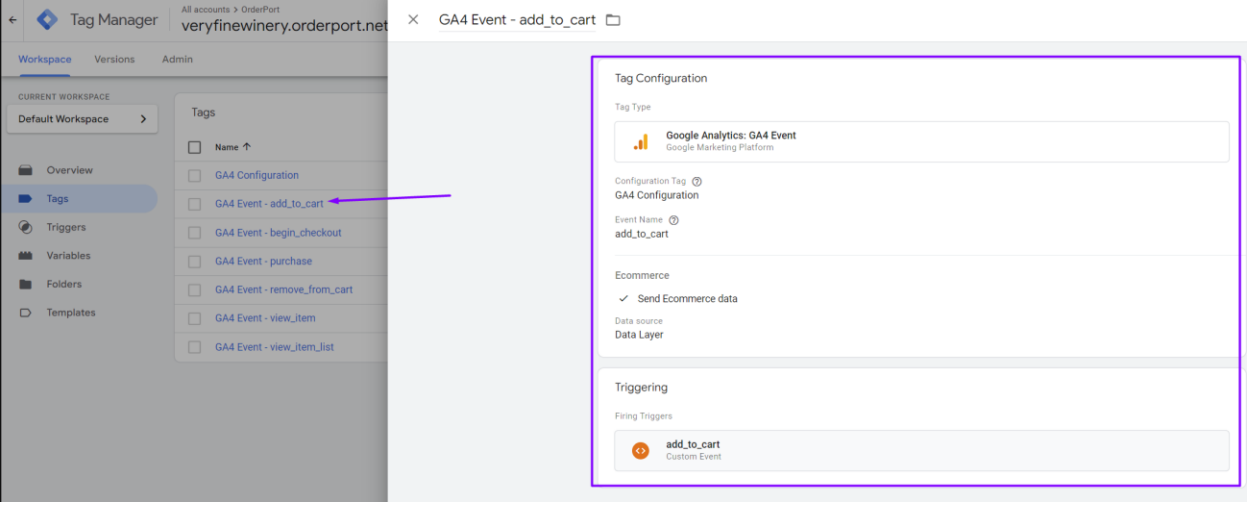Click the Google Analytics: GA4 Event tag type
1251x506 pixels.
921,142
